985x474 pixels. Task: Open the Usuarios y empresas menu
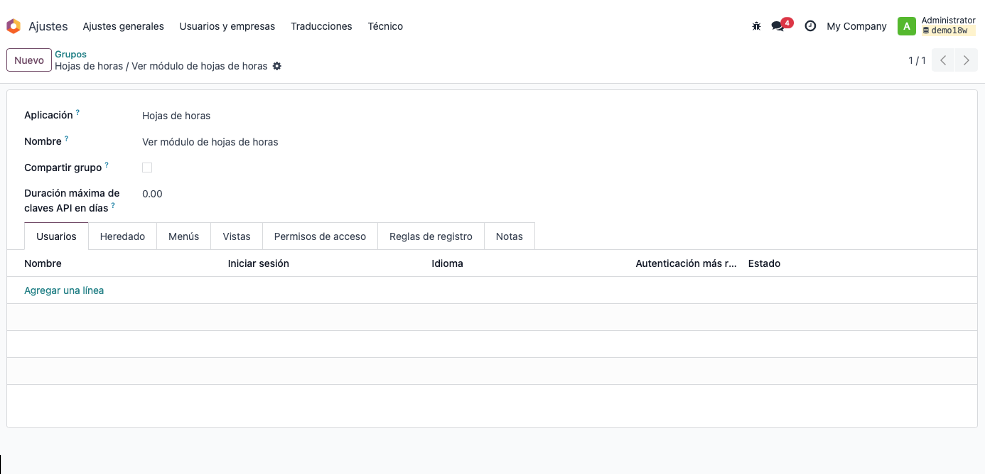(x=227, y=26)
